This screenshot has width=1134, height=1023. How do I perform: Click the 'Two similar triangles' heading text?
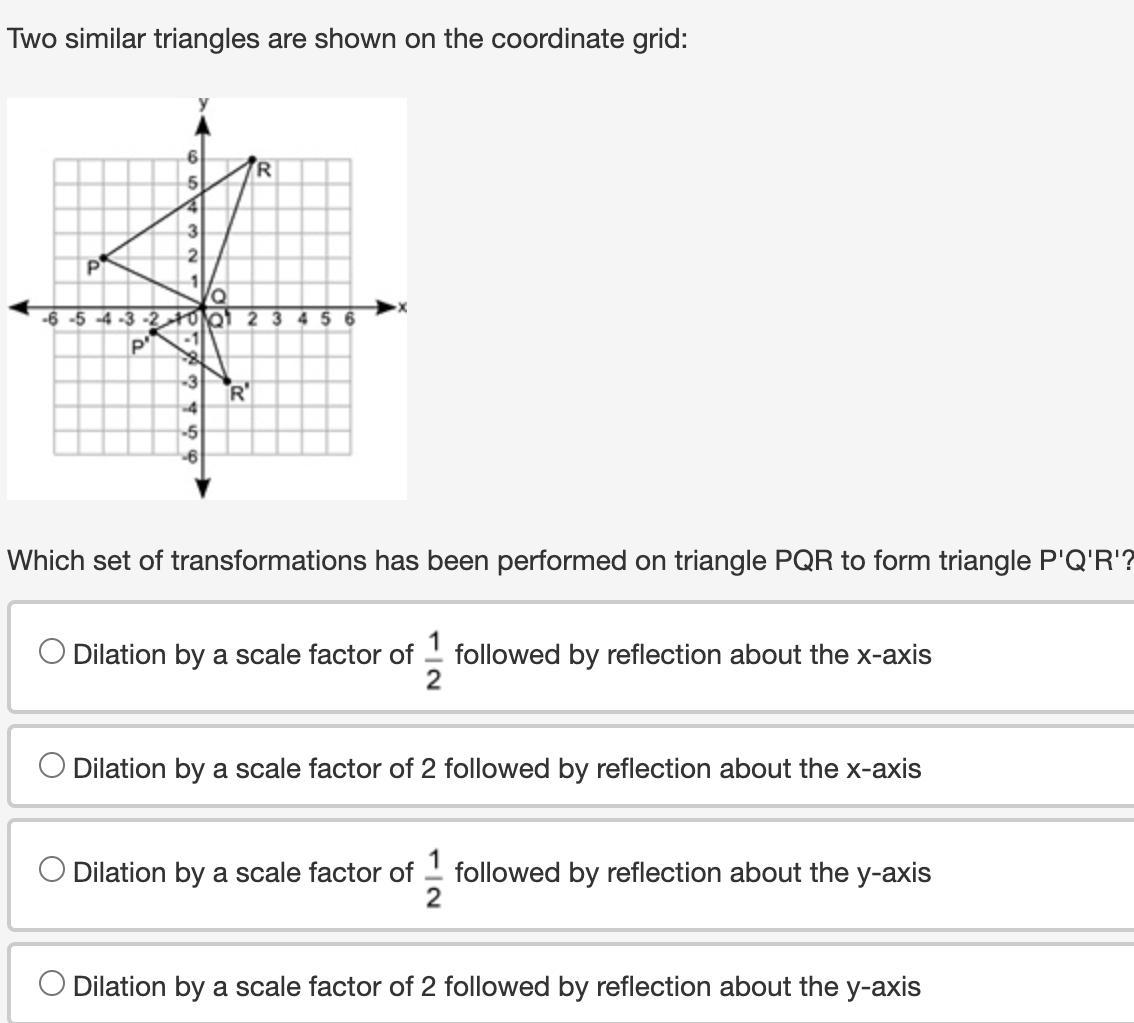point(347,40)
